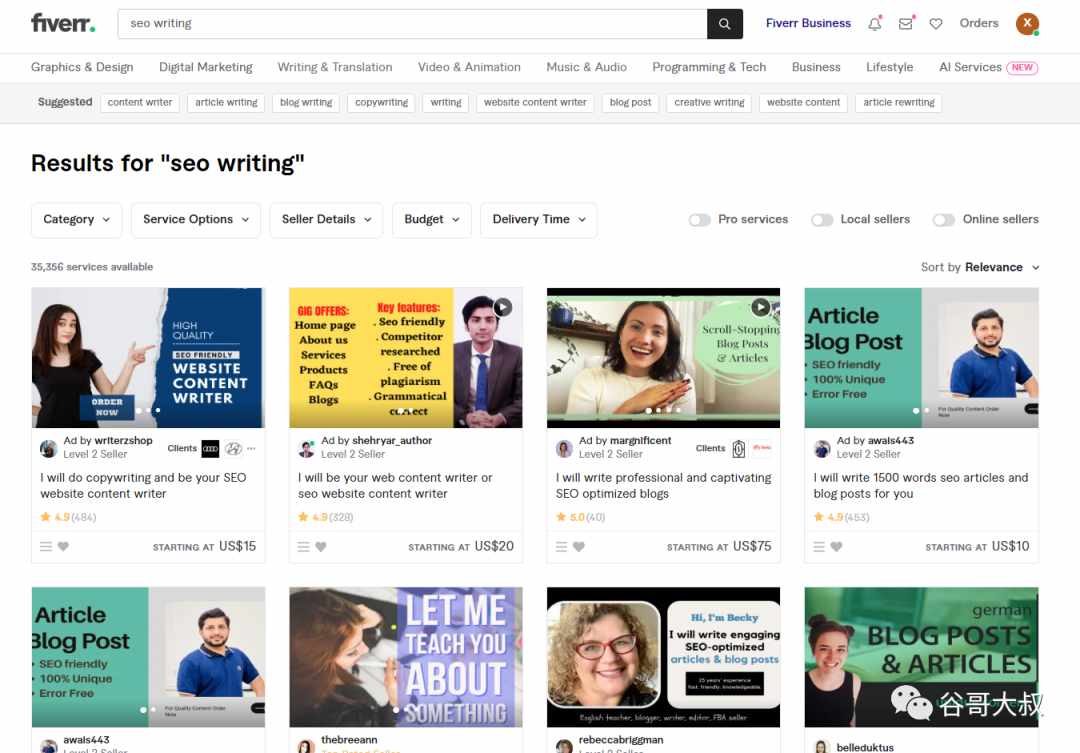Expand the Budget filter
The image size is (1080, 753).
click(432, 220)
